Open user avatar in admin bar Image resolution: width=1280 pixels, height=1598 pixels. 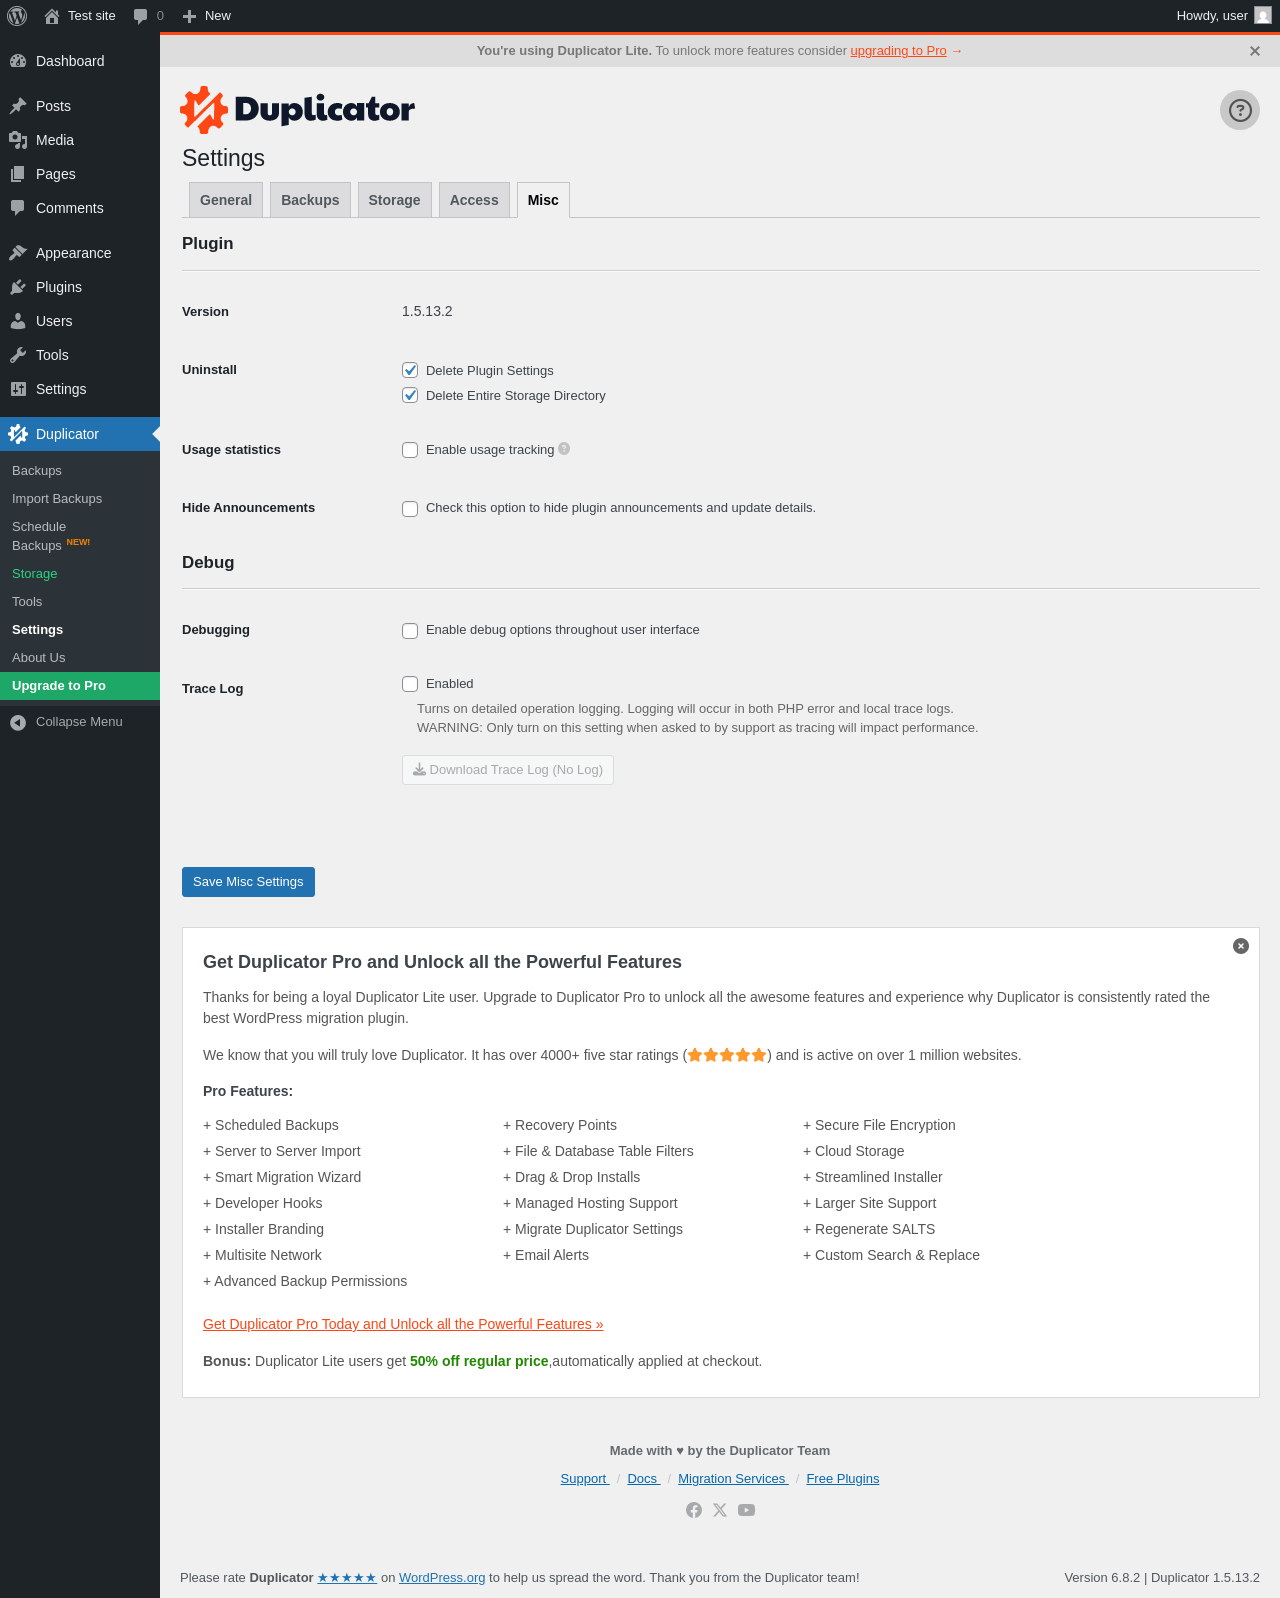coord(1263,15)
